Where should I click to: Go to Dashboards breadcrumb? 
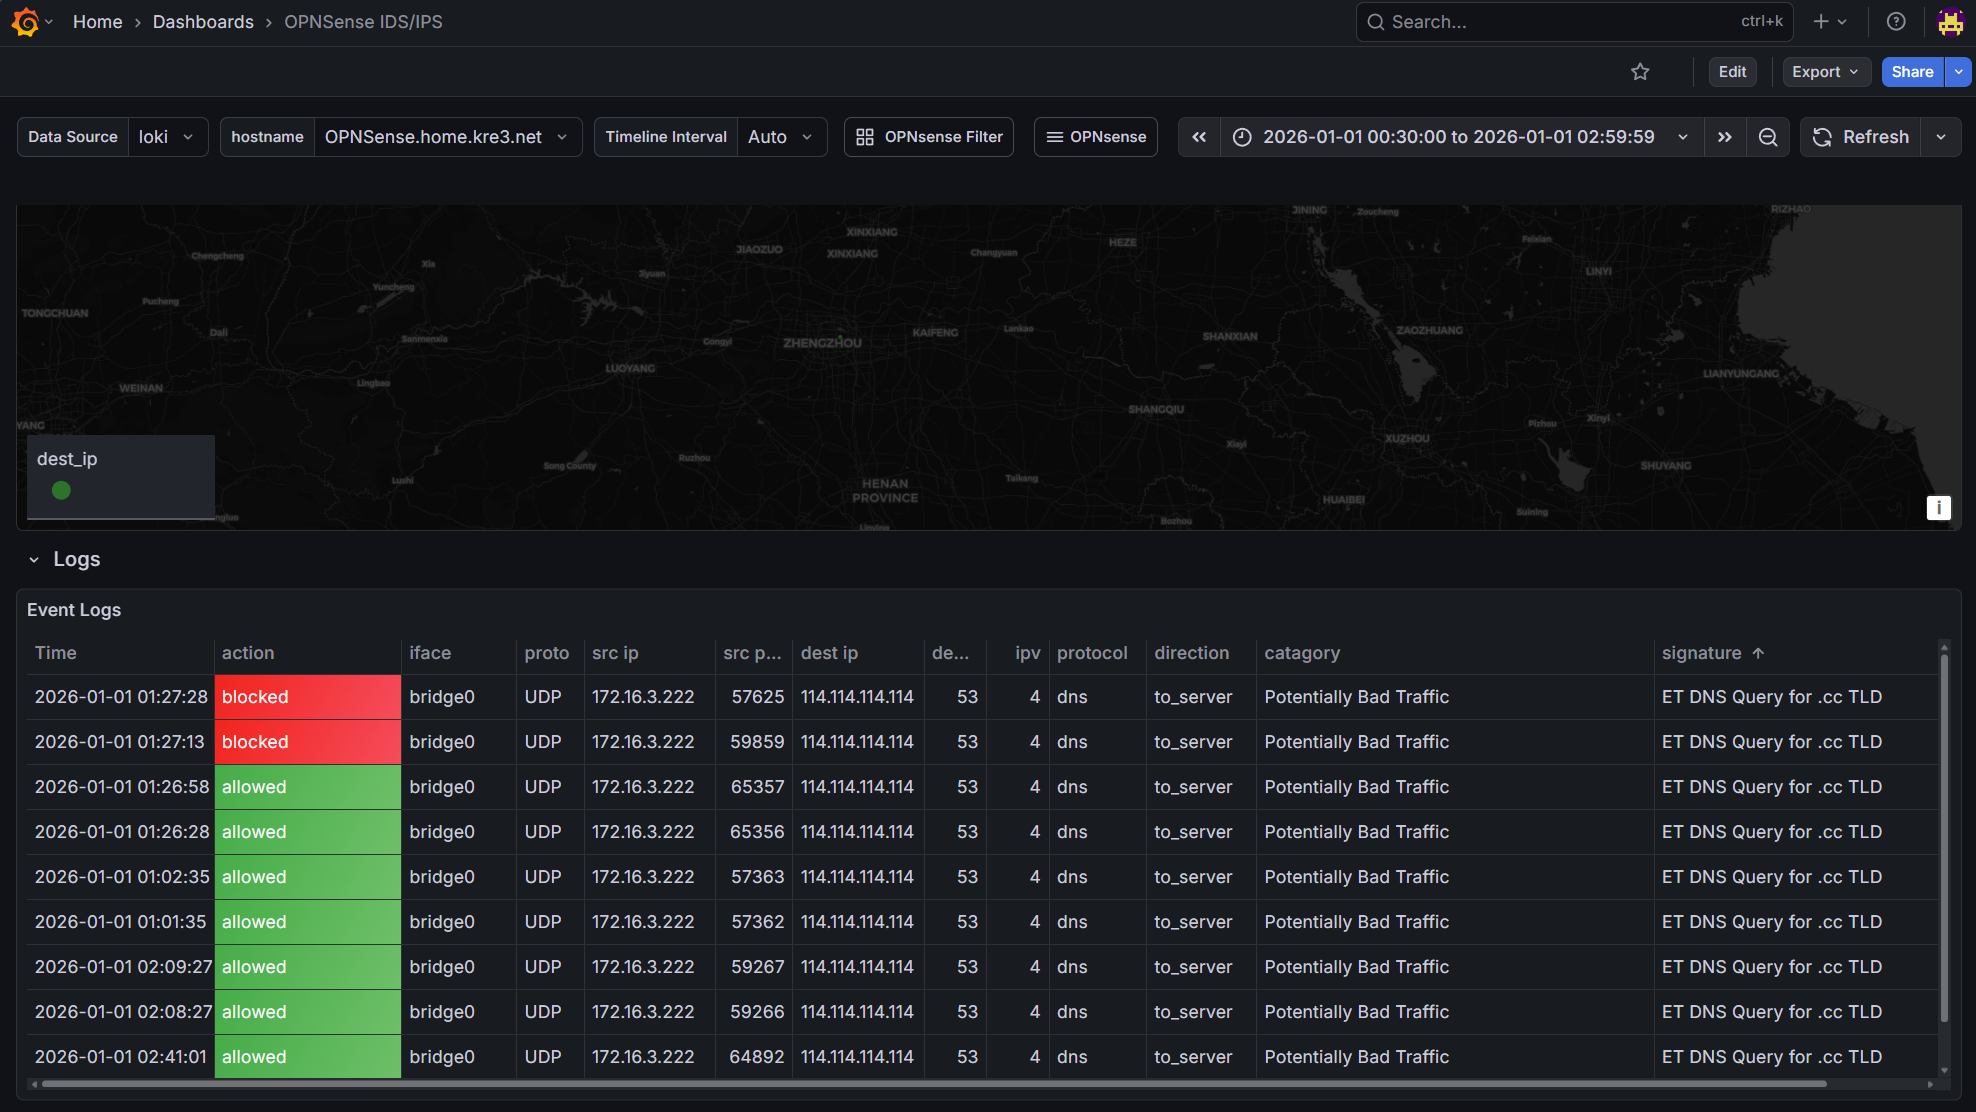tap(203, 22)
